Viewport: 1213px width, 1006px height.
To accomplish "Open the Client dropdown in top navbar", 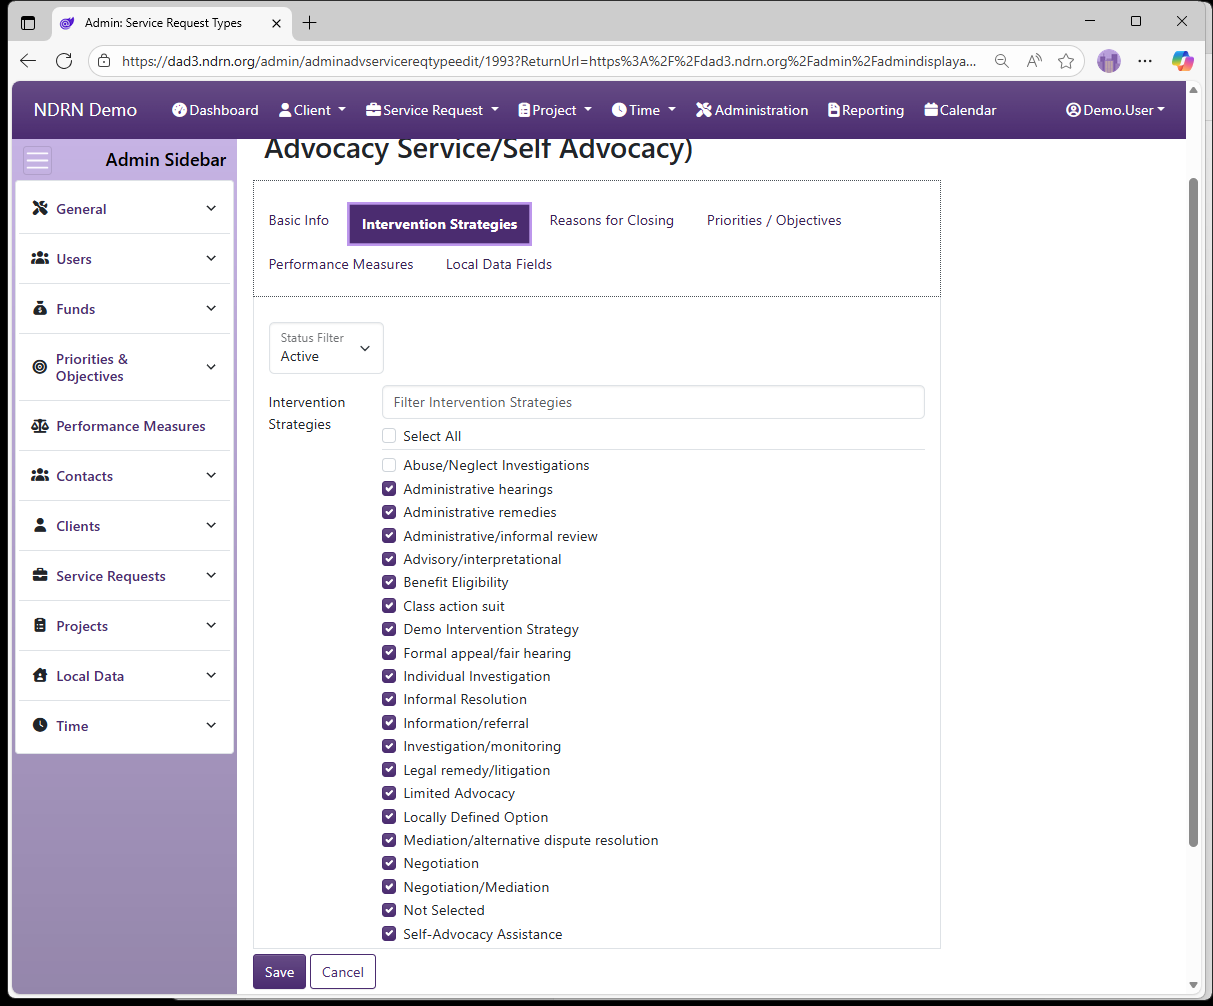I will (x=312, y=110).
